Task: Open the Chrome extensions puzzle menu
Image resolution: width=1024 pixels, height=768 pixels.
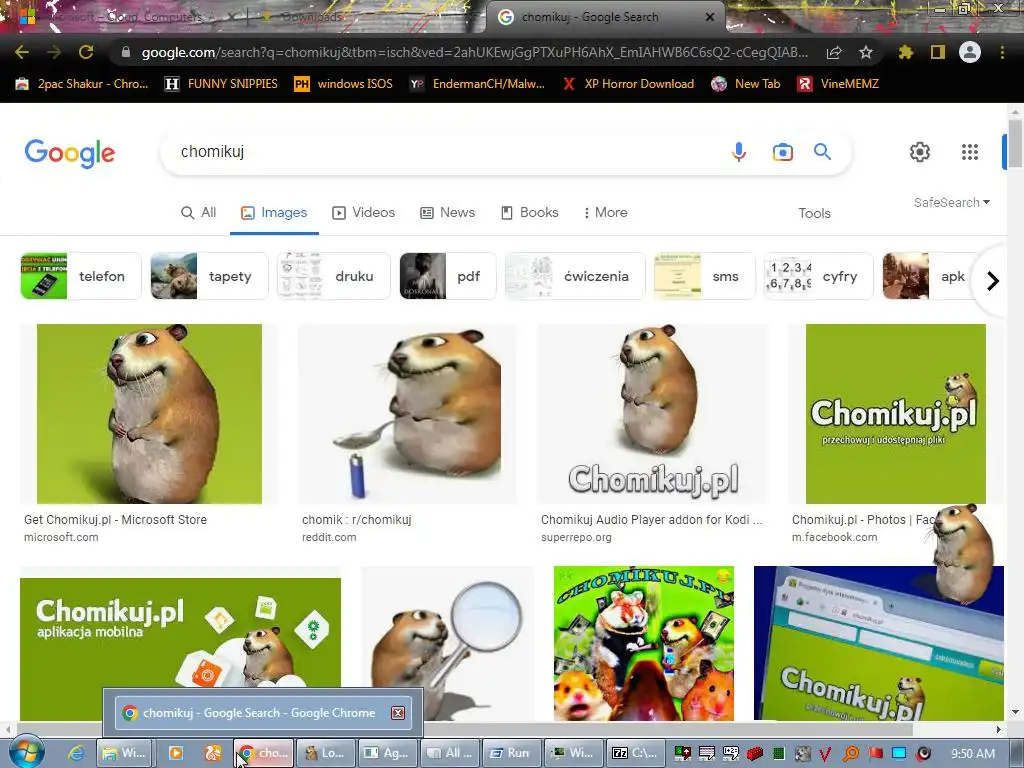Action: (906, 52)
